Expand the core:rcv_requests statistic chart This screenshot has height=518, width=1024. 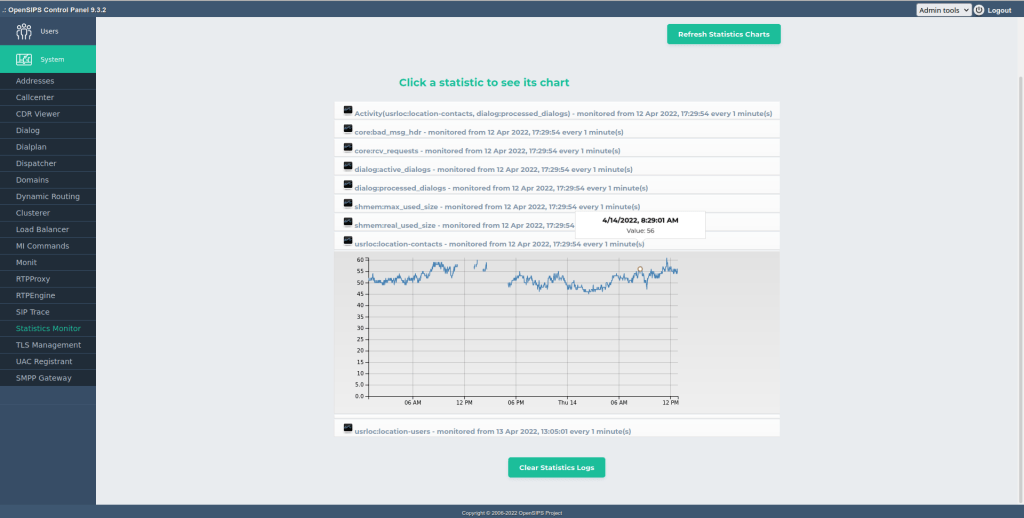tap(487, 151)
